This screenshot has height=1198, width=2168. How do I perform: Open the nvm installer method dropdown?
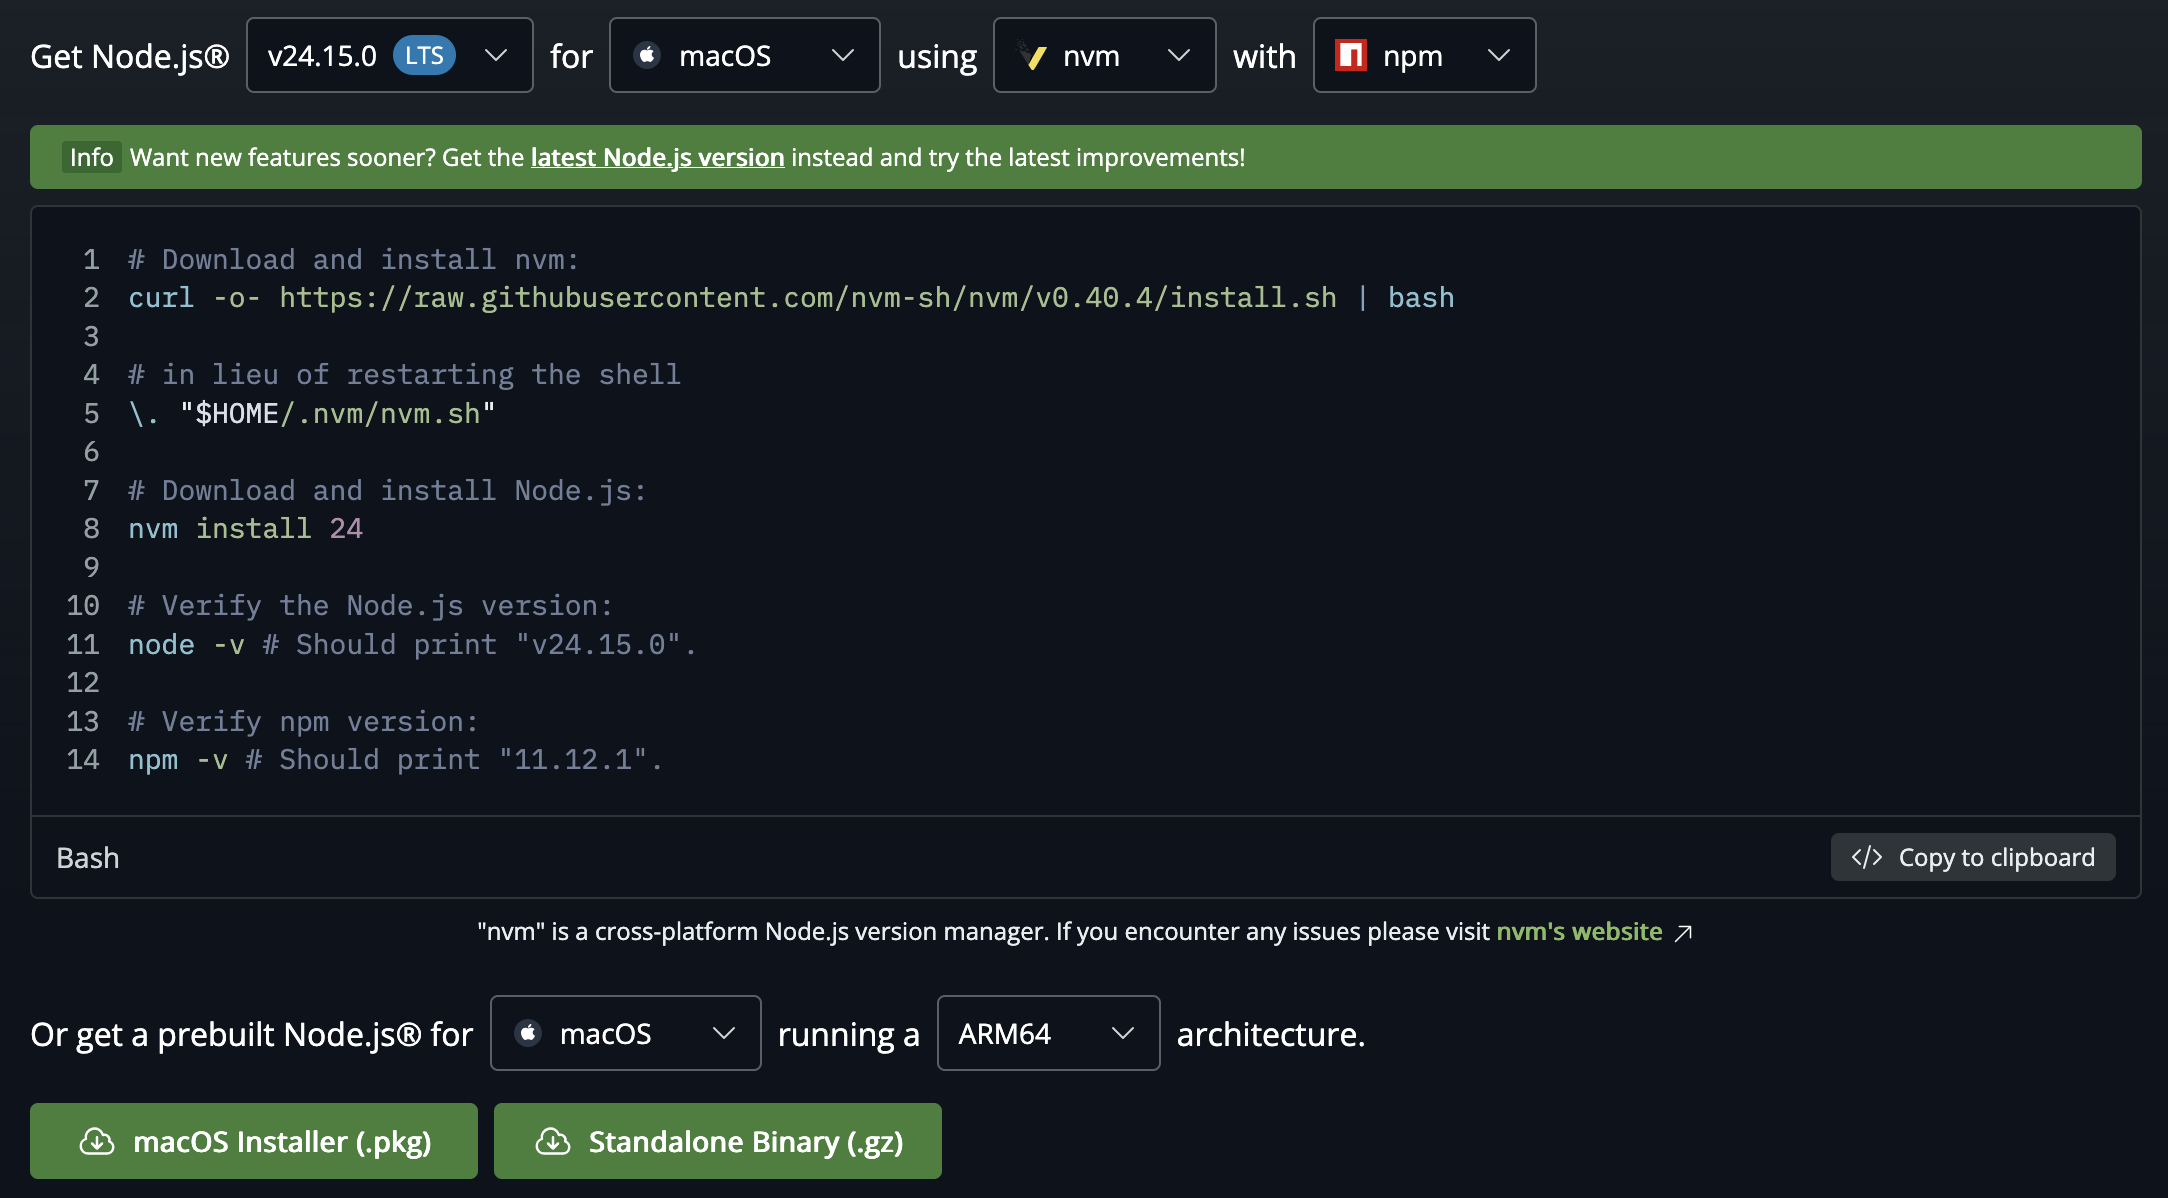point(1104,56)
